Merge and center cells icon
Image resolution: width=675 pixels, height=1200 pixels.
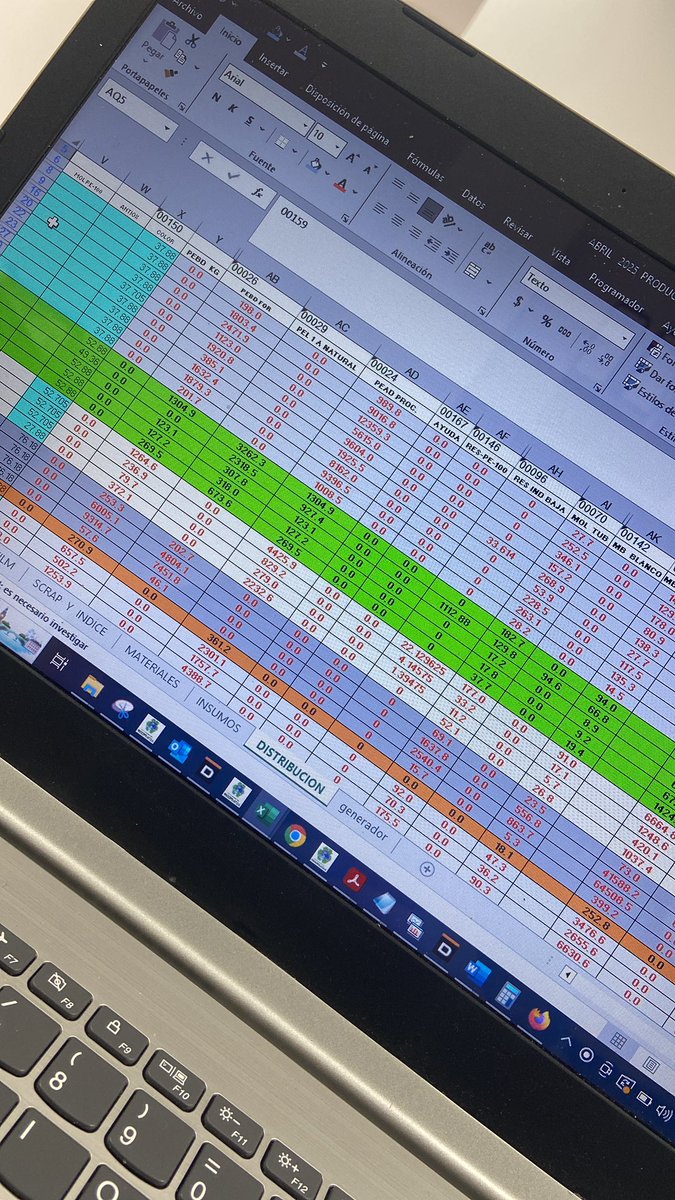[x=472, y=271]
